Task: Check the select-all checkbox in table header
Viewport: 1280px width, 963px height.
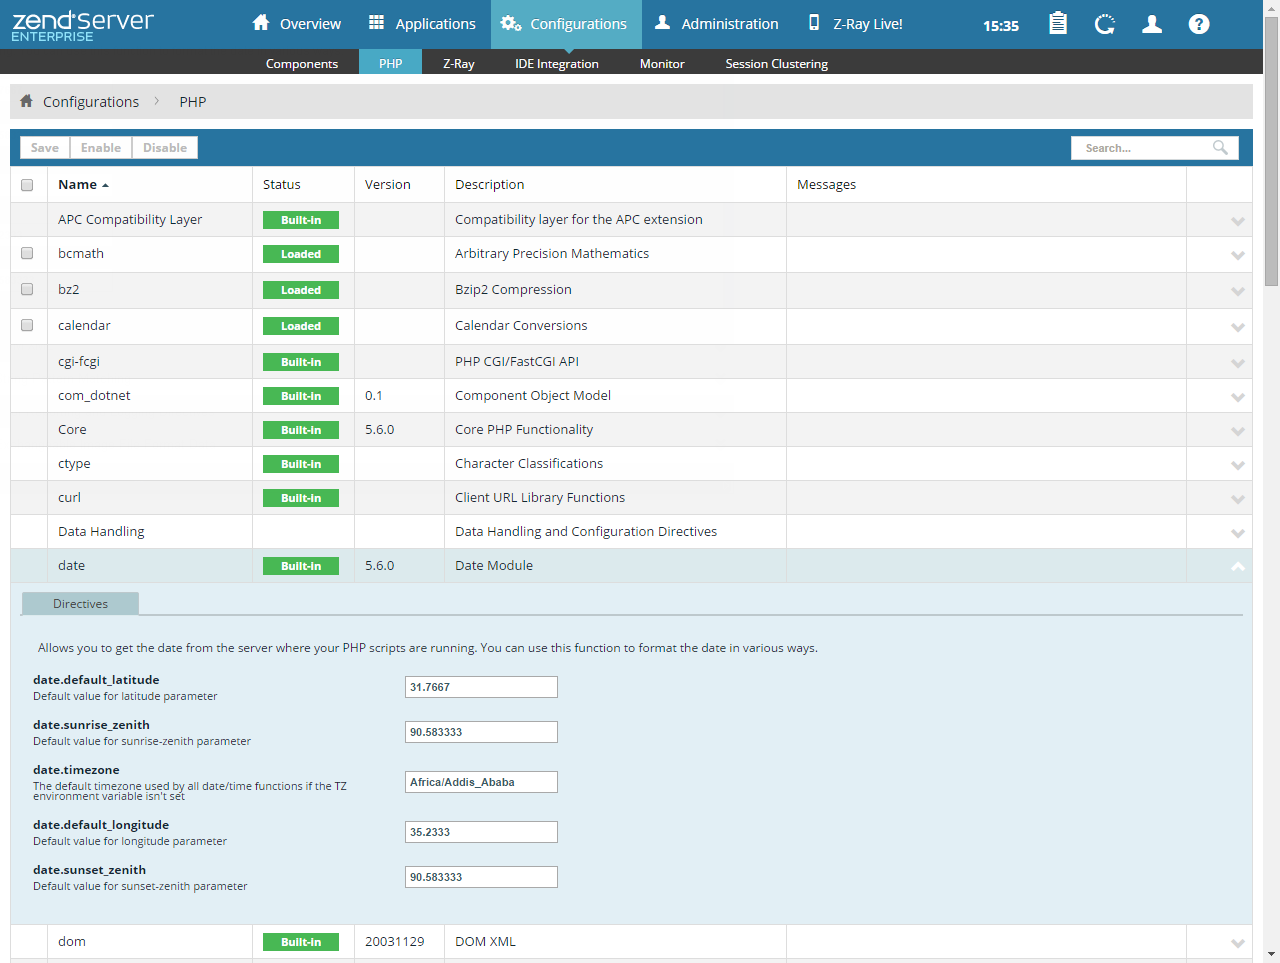Action: click(x=27, y=185)
